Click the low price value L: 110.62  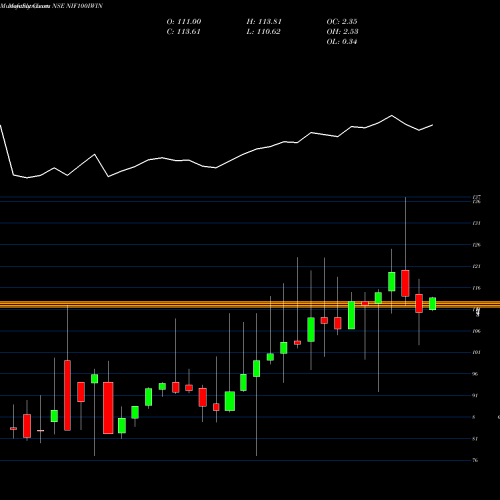tap(263, 32)
